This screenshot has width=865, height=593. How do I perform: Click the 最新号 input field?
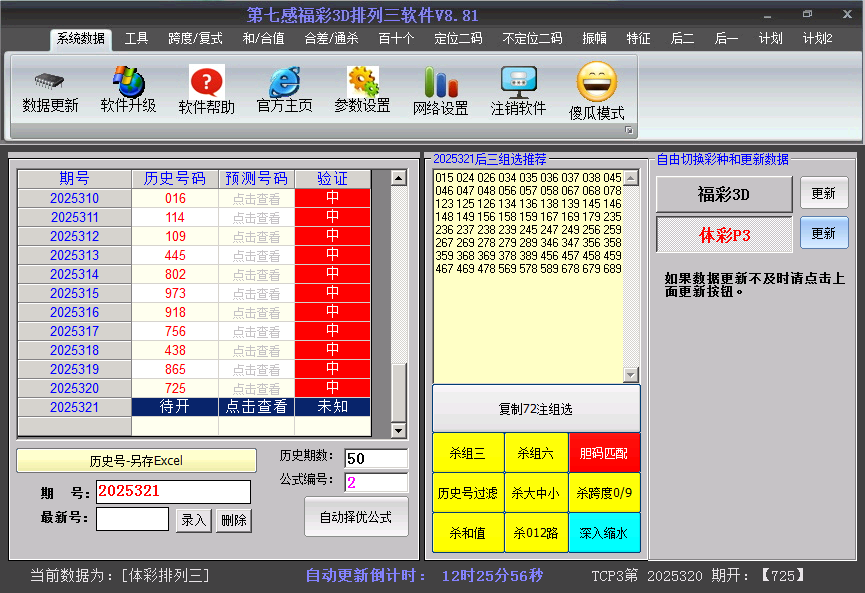coord(132,519)
